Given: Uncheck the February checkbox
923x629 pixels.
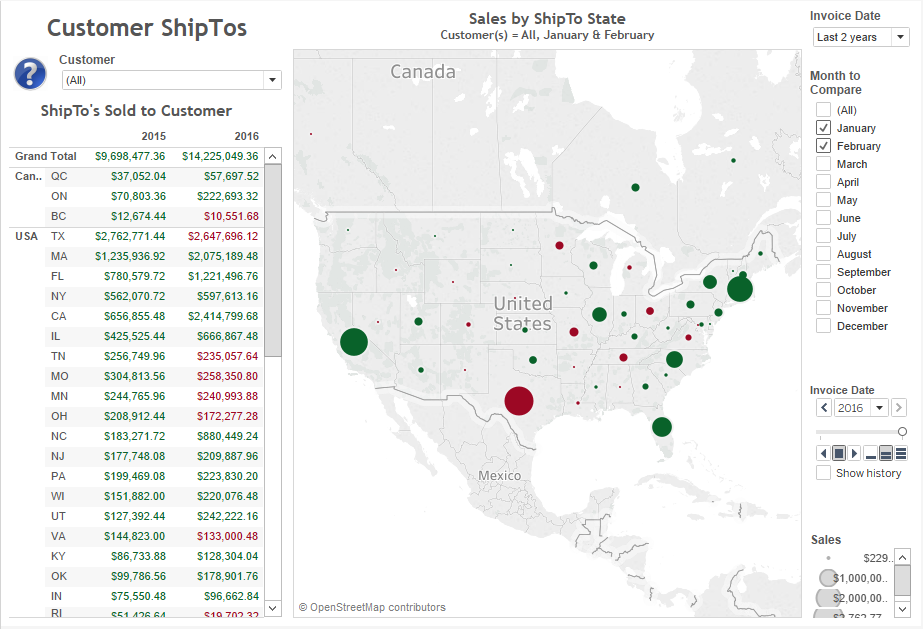Looking at the screenshot, I should [x=824, y=146].
